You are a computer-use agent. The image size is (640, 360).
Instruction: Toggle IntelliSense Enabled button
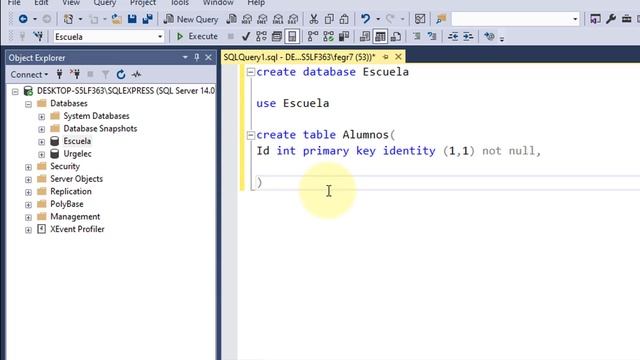tap(292, 37)
